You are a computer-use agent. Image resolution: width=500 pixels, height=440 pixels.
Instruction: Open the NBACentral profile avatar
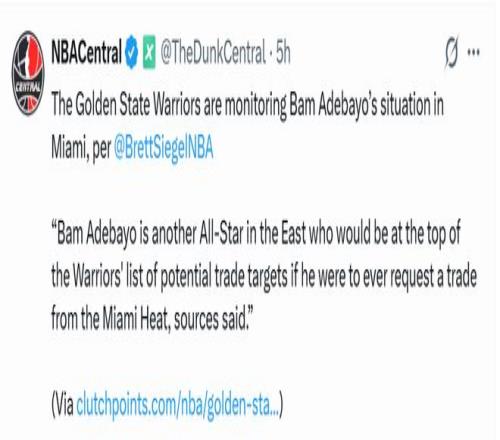(x=28, y=73)
